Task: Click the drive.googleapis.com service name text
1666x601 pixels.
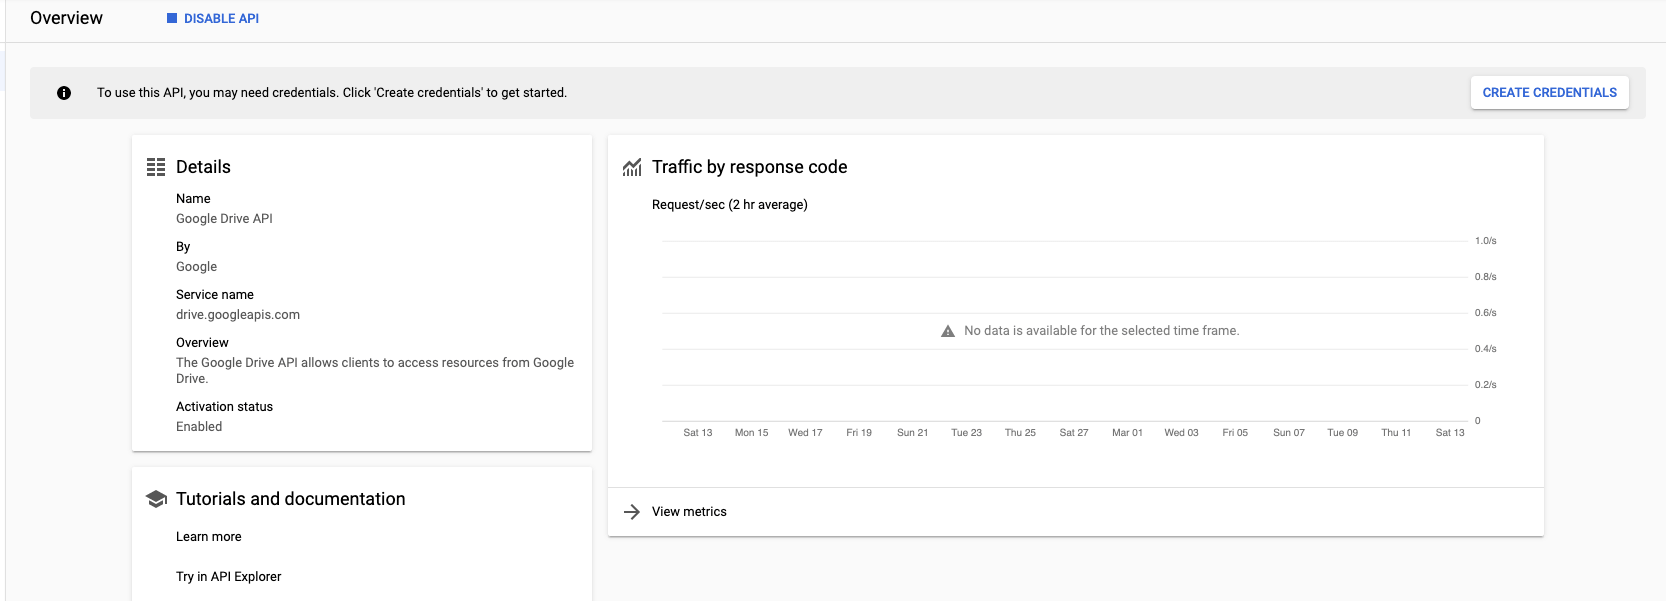Action: [238, 315]
